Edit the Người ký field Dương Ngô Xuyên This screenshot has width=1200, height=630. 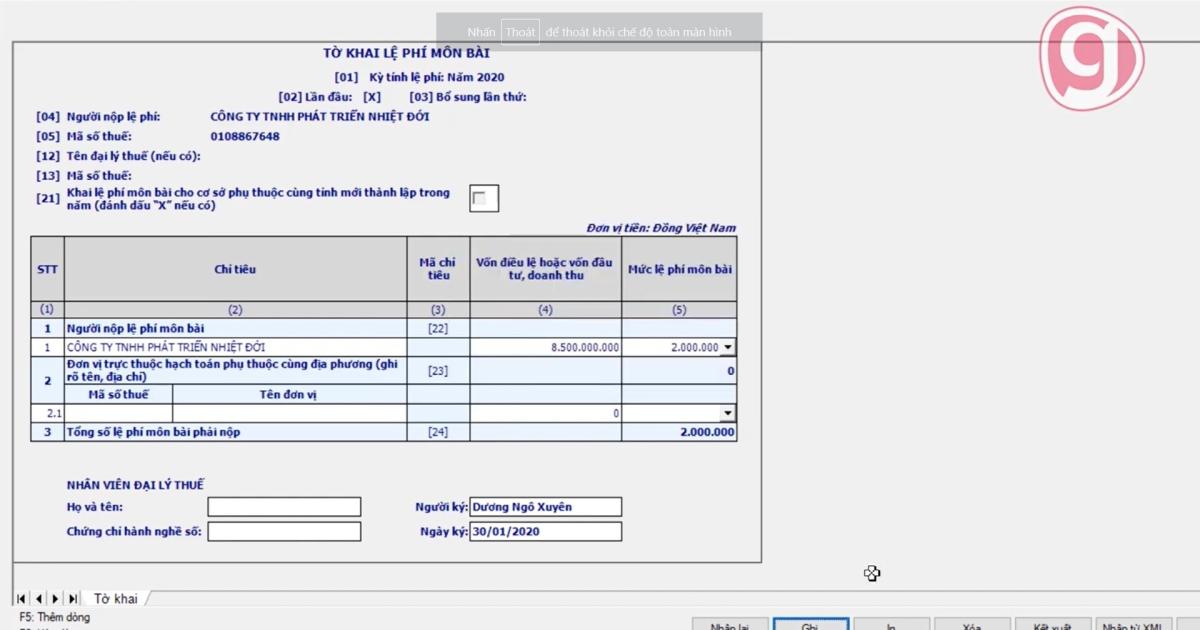545,507
